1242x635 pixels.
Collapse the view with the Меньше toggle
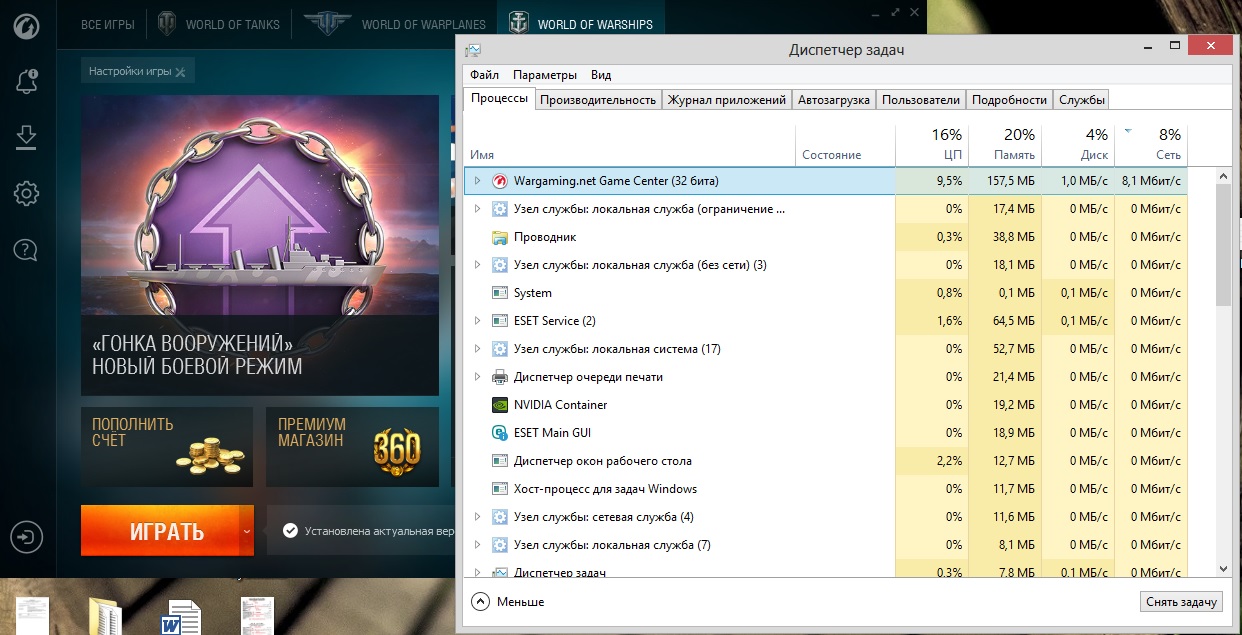click(508, 602)
